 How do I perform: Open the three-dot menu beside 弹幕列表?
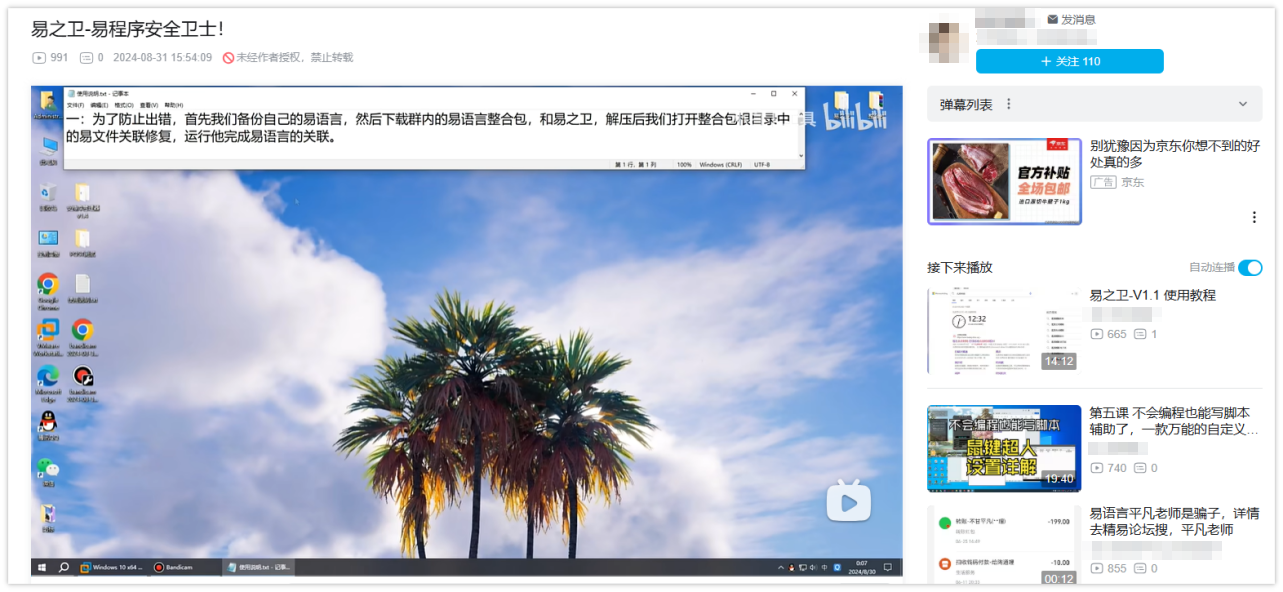click(1008, 104)
